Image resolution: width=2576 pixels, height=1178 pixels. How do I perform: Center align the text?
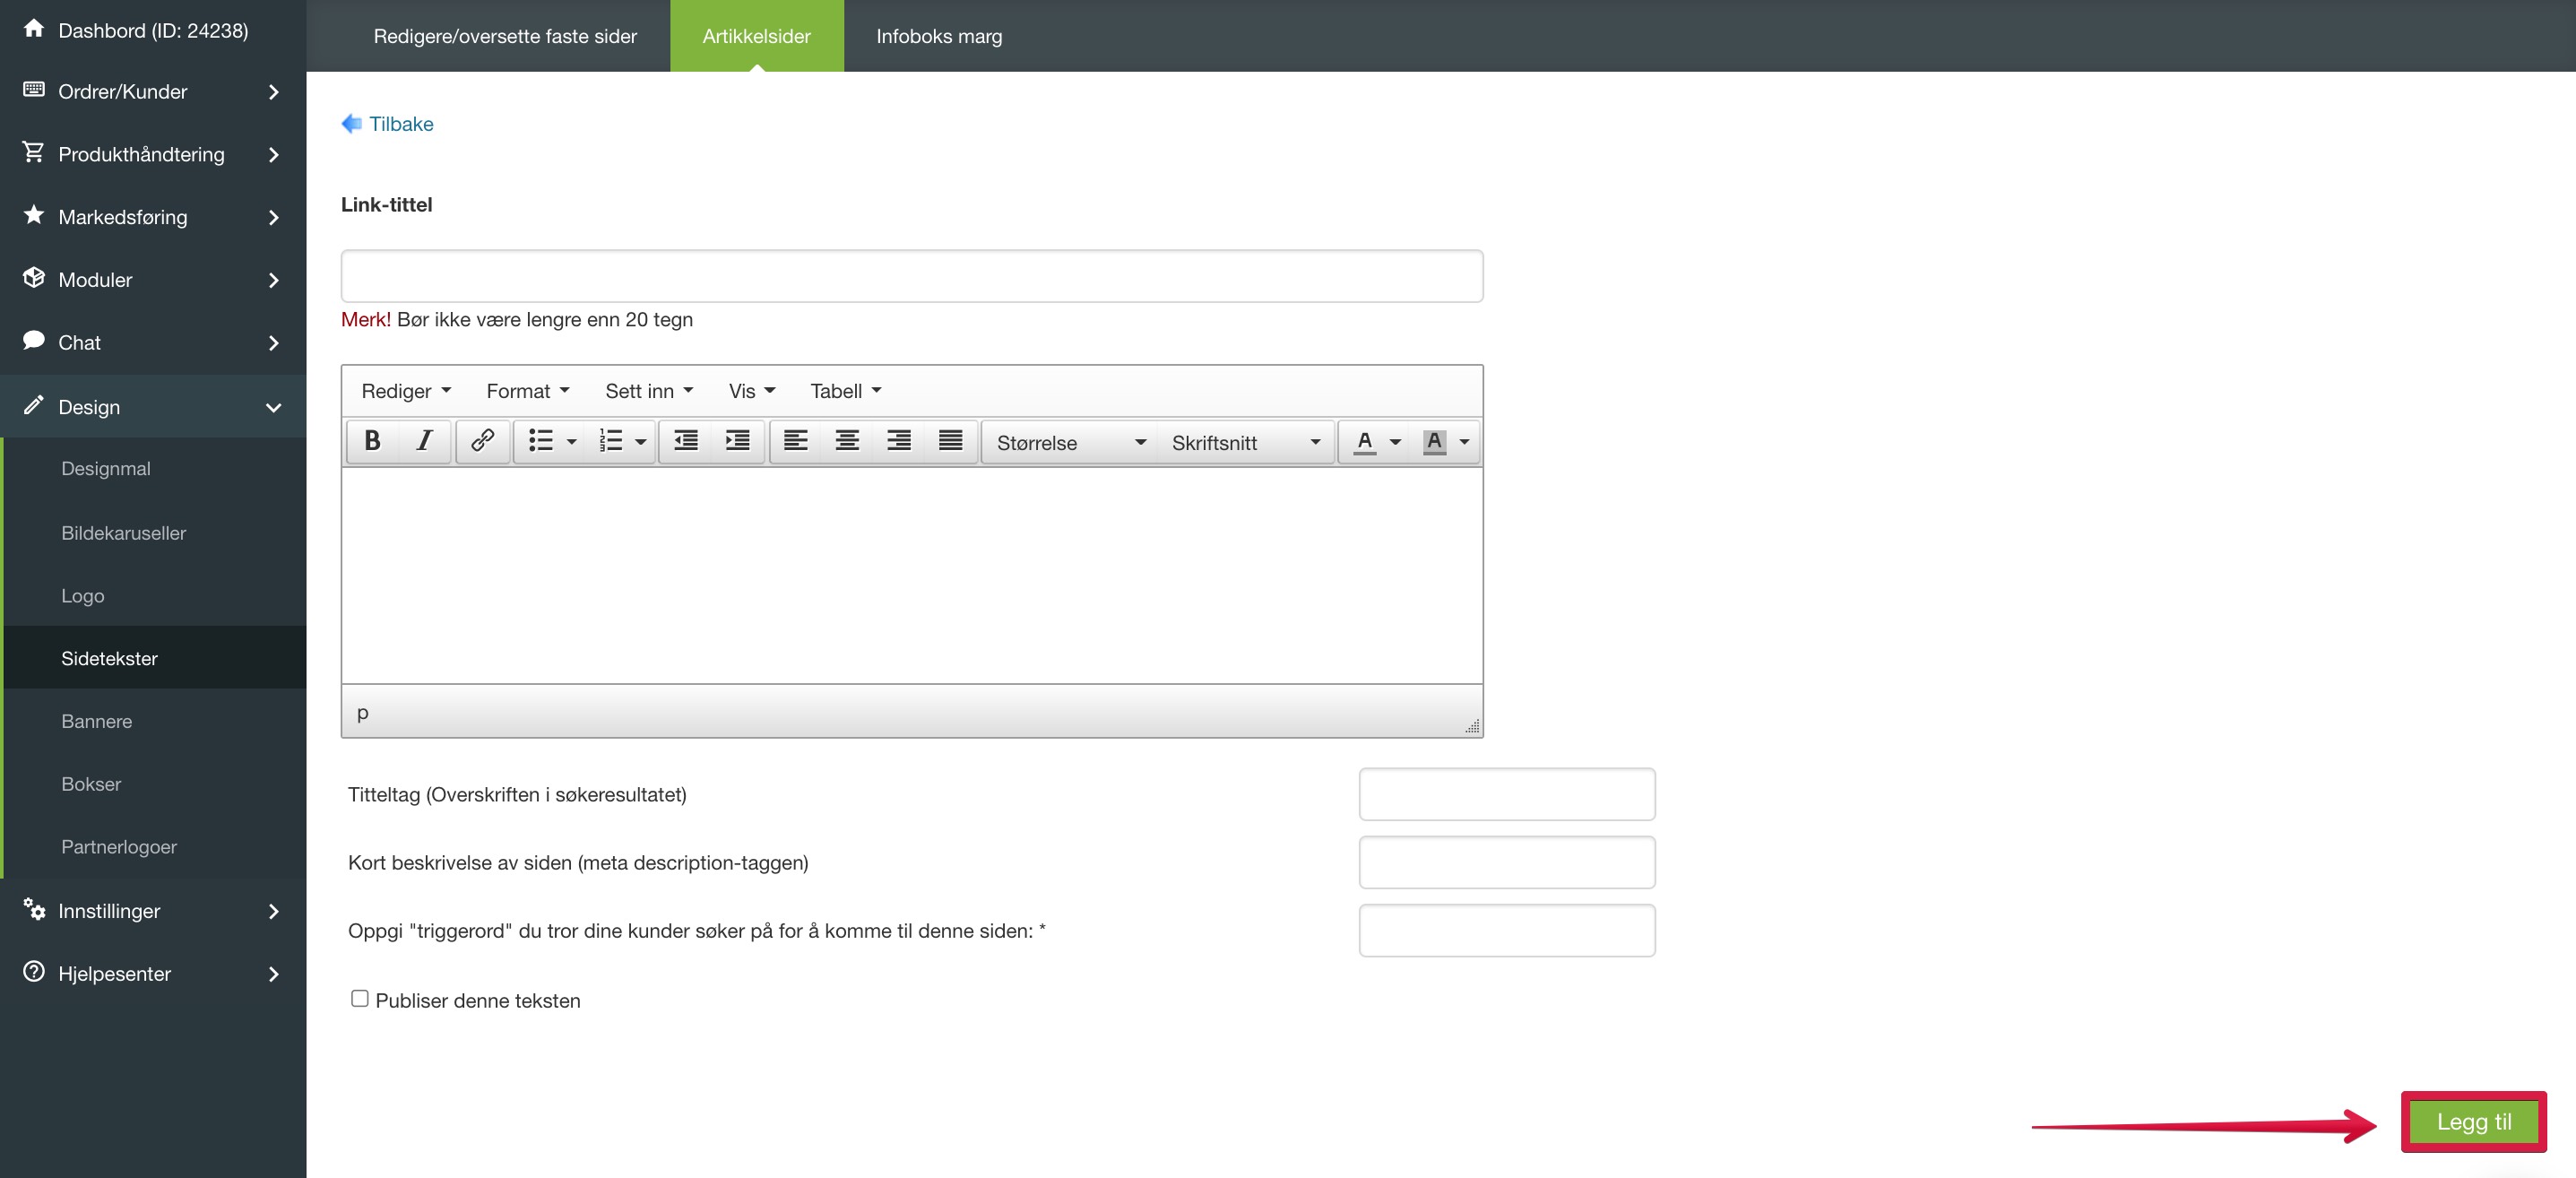847,441
